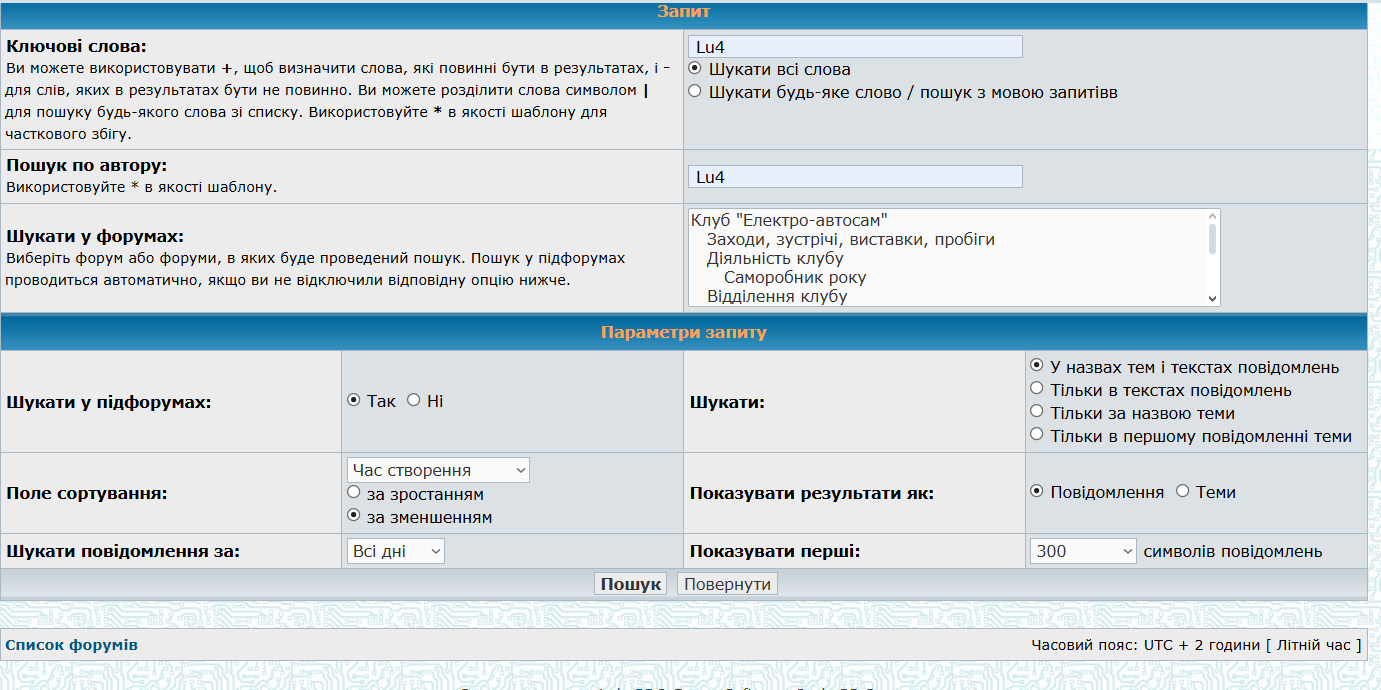Click the keywords search input field
The height and width of the screenshot is (690, 1381).
[855, 47]
